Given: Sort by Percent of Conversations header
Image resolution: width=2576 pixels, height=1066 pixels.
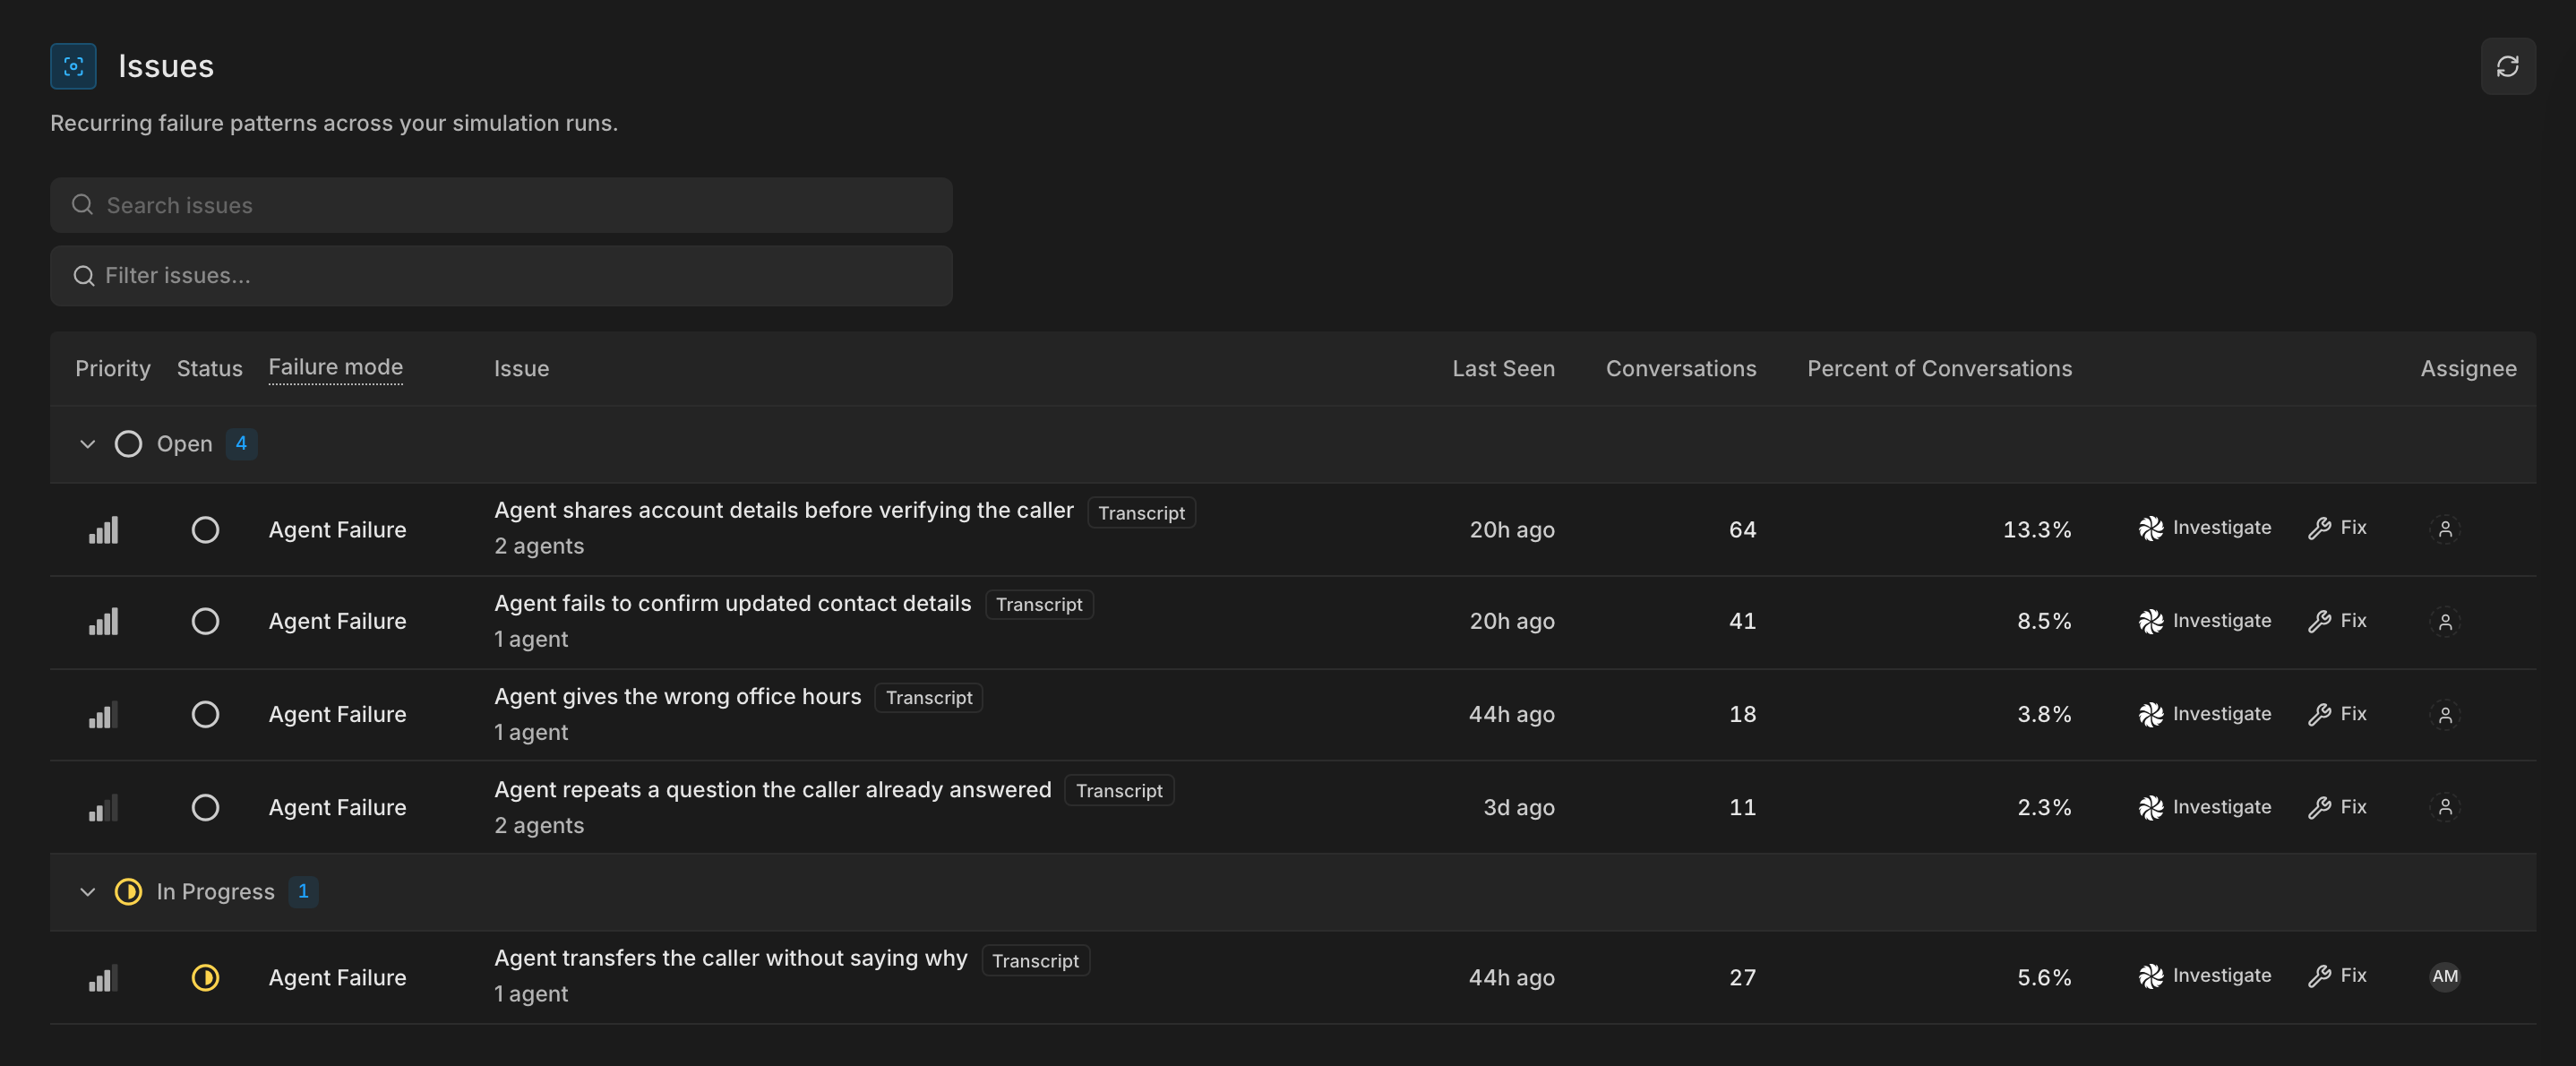Looking at the screenshot, I should pos(1939,369).
